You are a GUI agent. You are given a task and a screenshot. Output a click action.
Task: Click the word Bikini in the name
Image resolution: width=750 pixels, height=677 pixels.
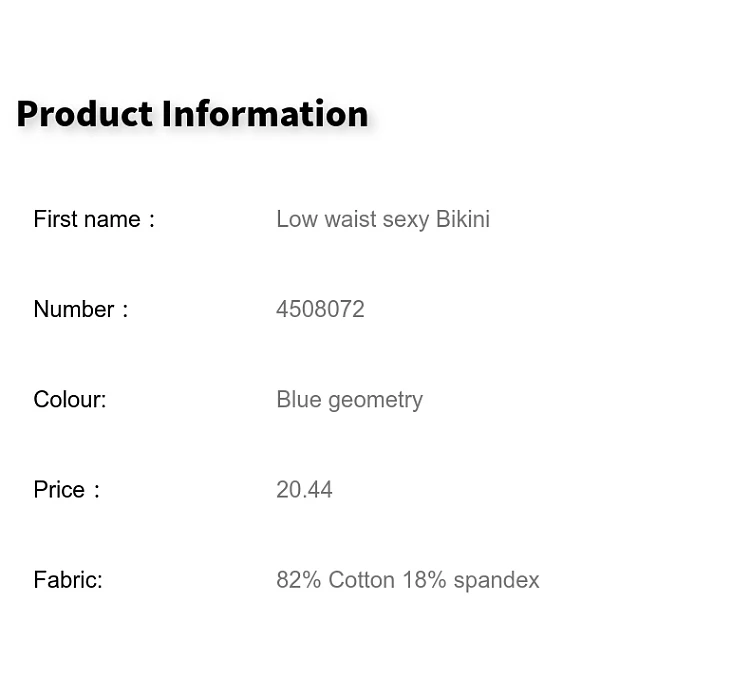[463, 219]
